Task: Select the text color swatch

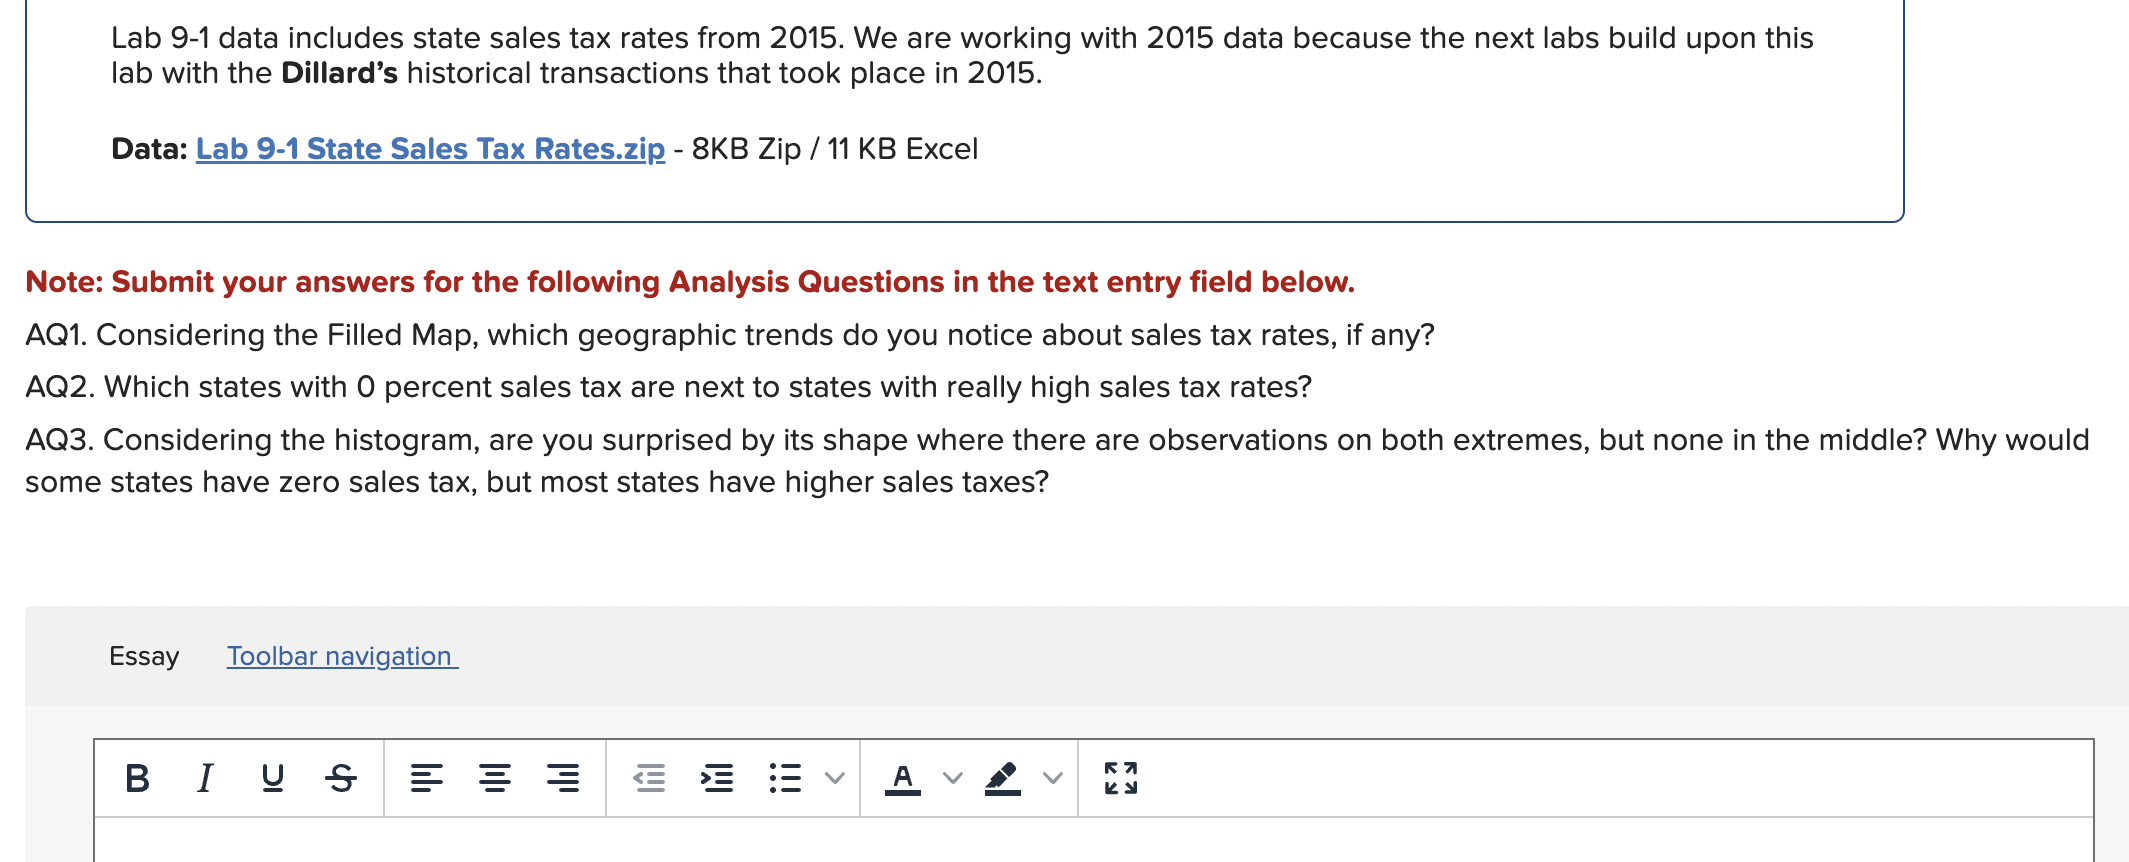Action: click(x=903, y=779)
